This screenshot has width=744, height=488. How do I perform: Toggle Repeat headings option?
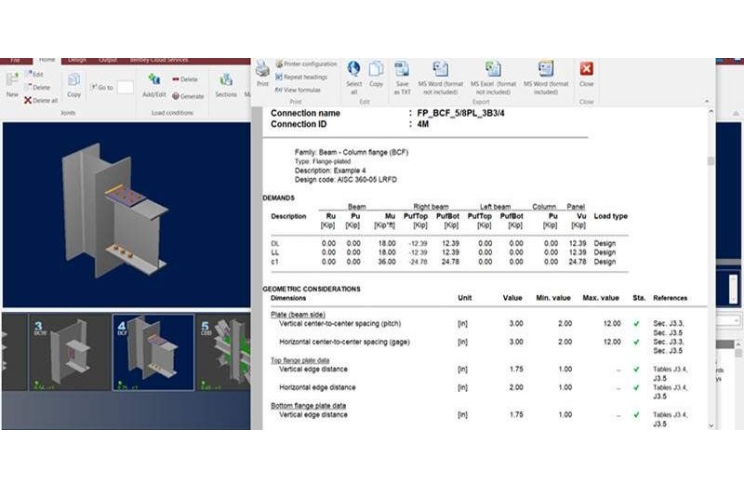click(302, 76)
